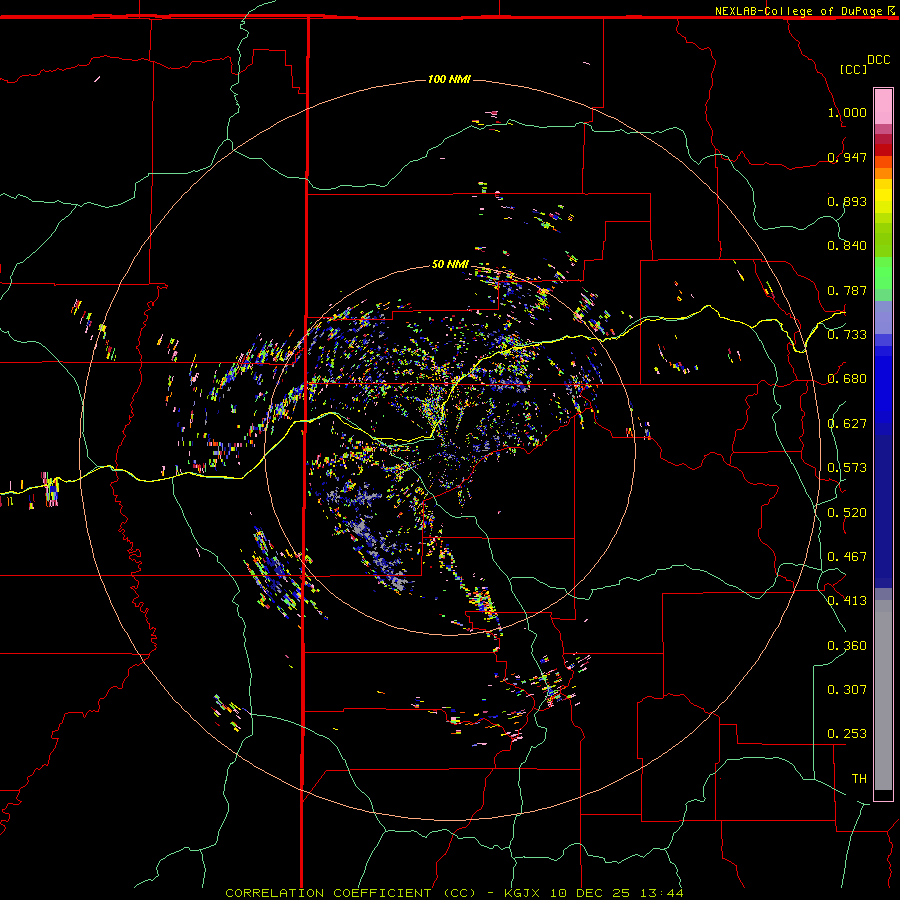
Task: Select the 0.253 legend value
Action: point(847,734)
